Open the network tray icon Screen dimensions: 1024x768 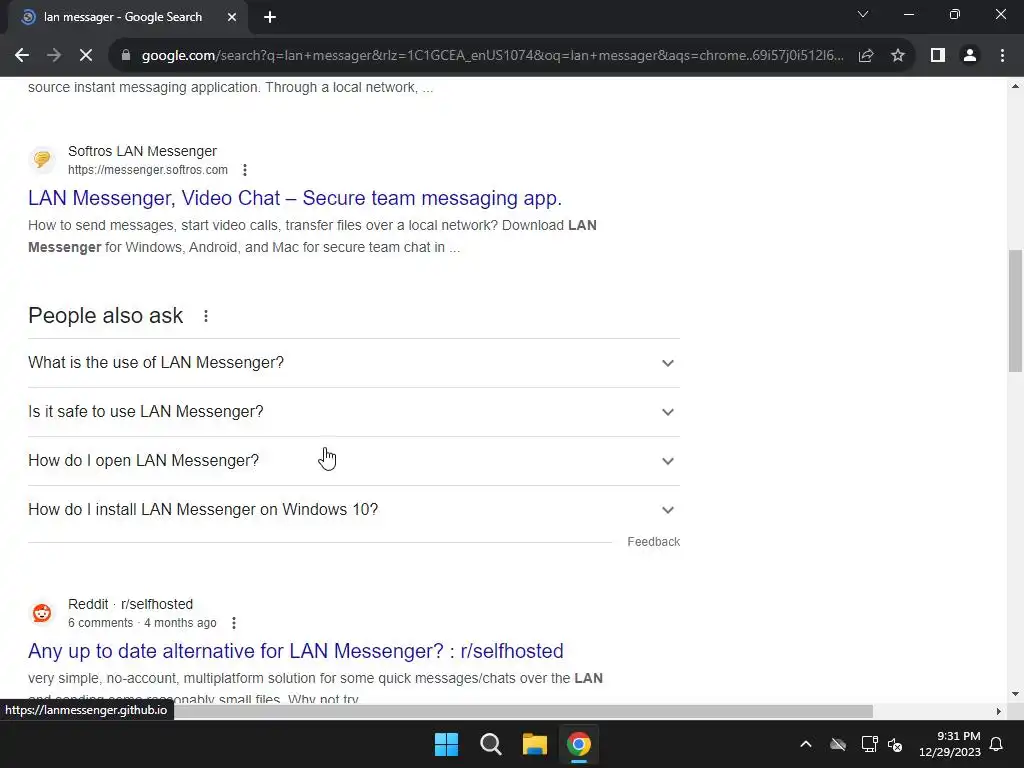coord(869,744)
